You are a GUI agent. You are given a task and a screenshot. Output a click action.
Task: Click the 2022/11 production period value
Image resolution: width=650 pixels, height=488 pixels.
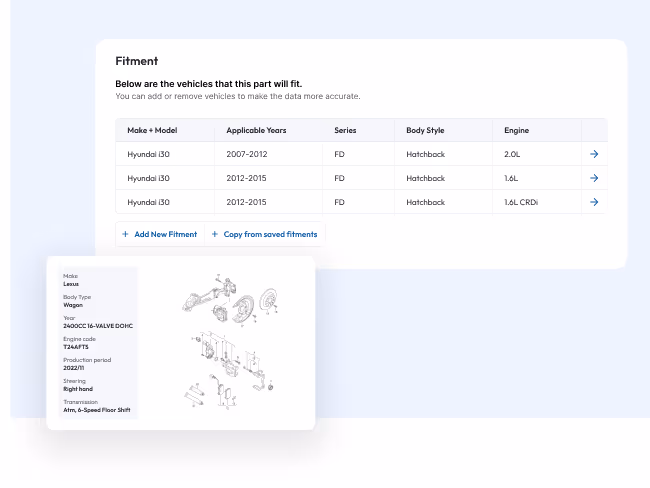pyautogui.click(x=74, y=368)
